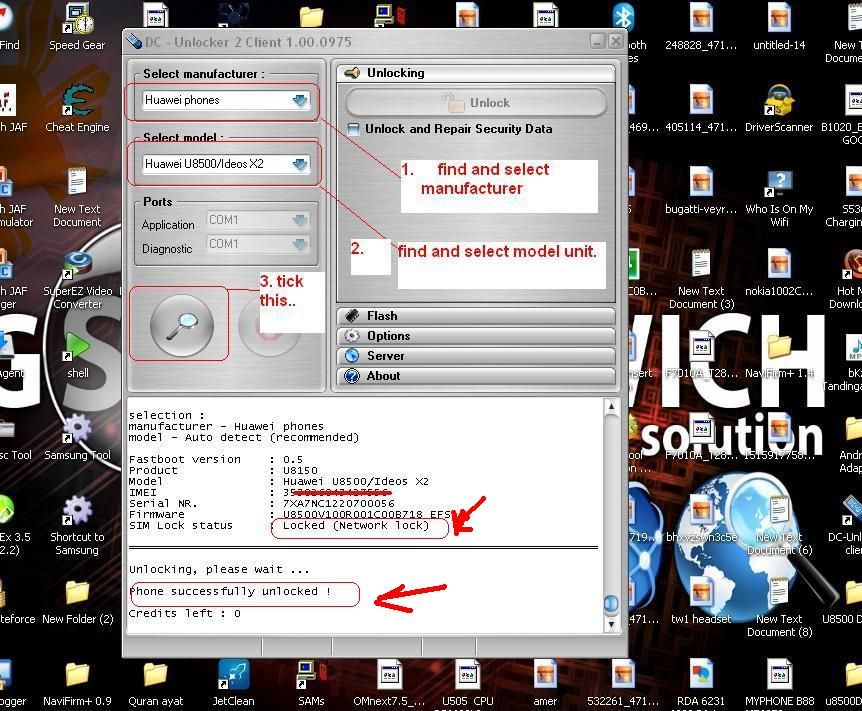
Task: Select the nokia1002C archive icon
Action: tap(779, 273)
